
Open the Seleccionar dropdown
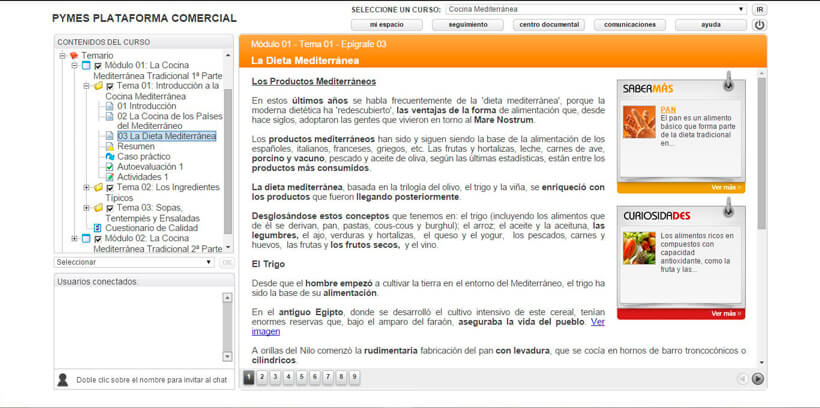click(x=134, y=262)
